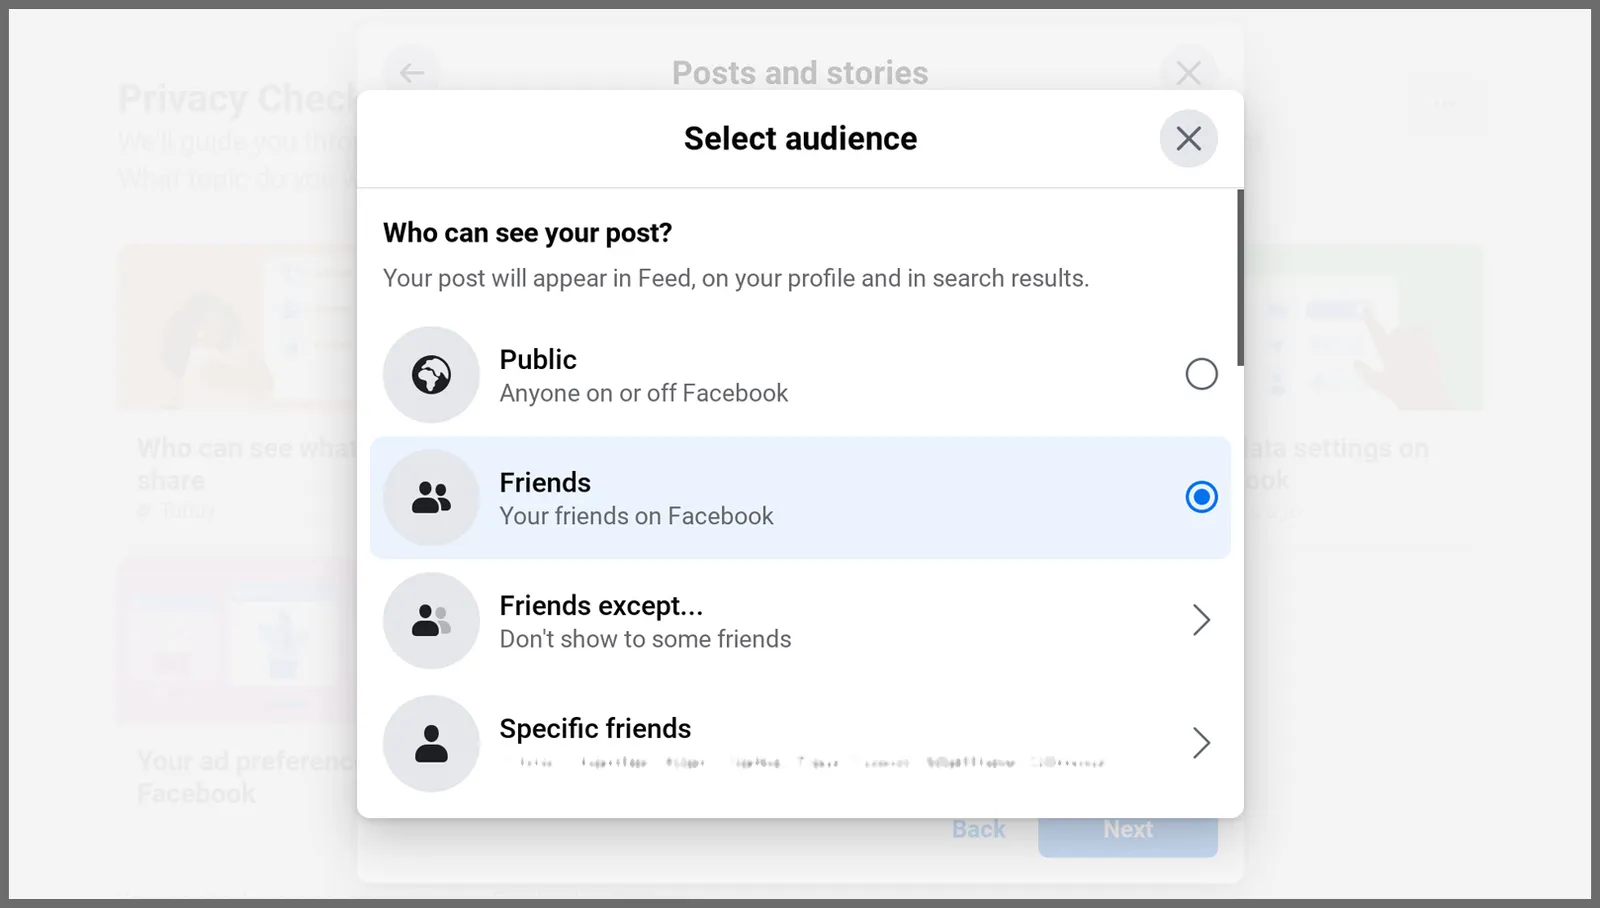Click the Public globe icon
Viewport: 1600px width, 908px height.
click(x=431, y=375)
